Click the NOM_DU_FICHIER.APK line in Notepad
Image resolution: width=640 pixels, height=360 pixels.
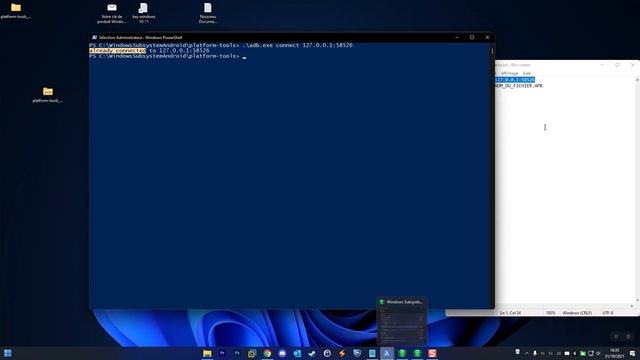pyautogui.click(x=519, y=86)
